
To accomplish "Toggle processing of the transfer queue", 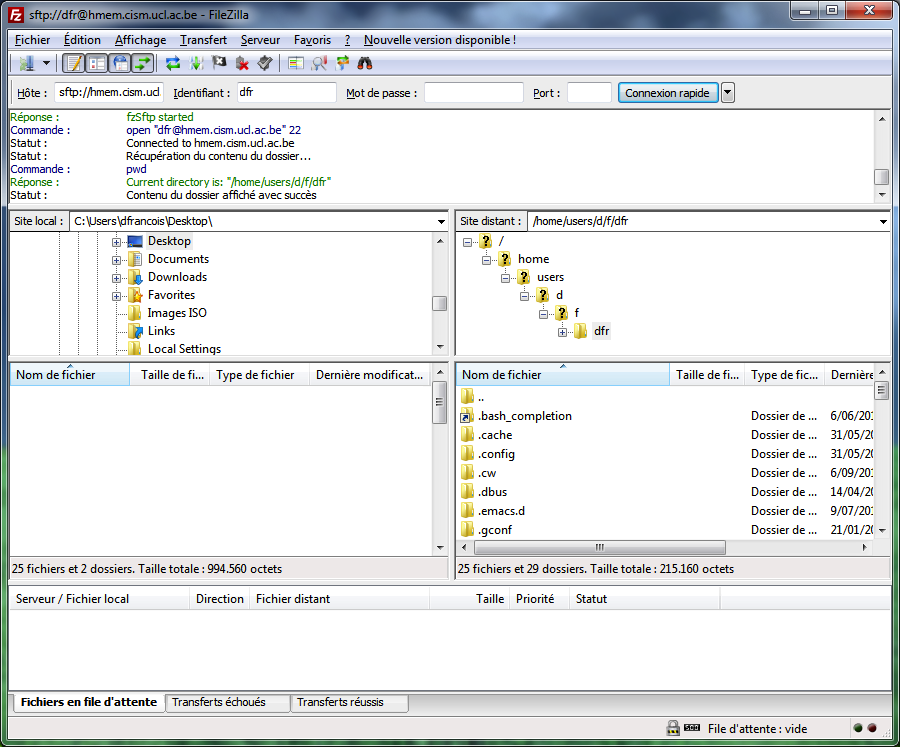I will (196, 63).
